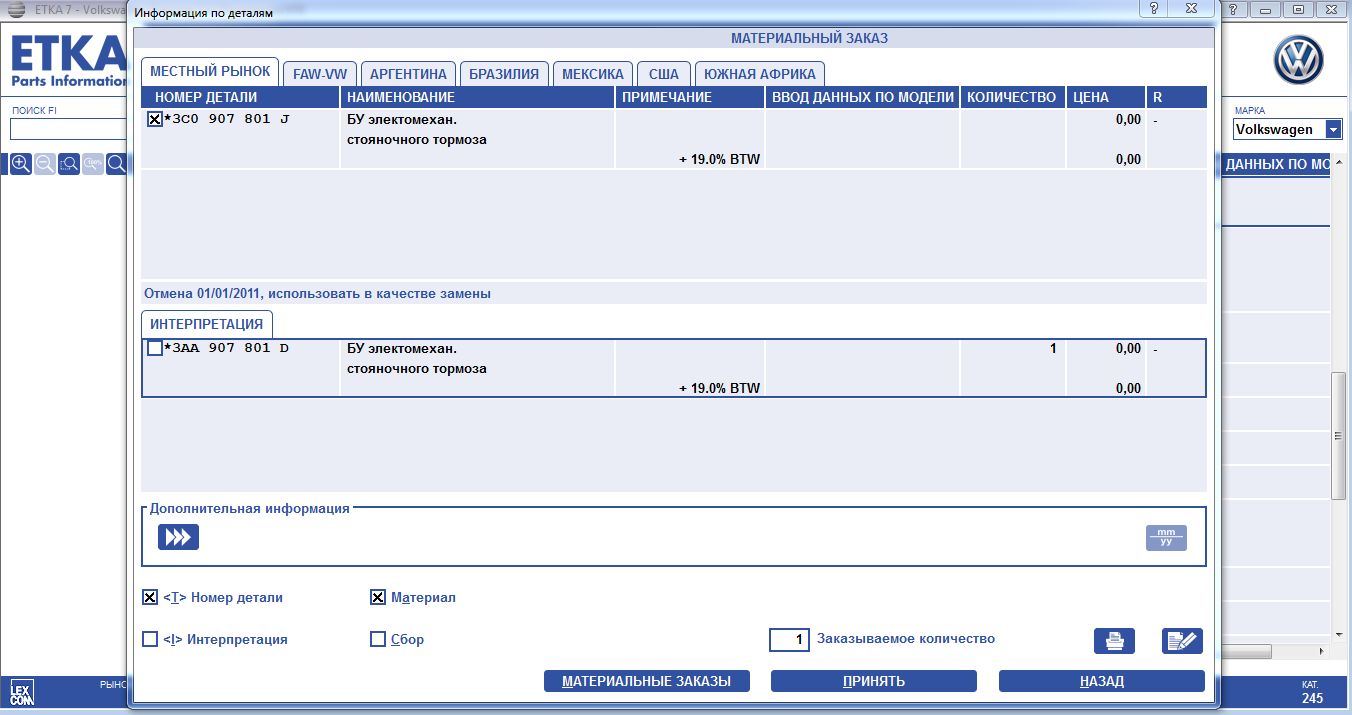Click the zoom in magnifier icon
1352x715 pixels.
pyautogui.click(x=21, y=164)
